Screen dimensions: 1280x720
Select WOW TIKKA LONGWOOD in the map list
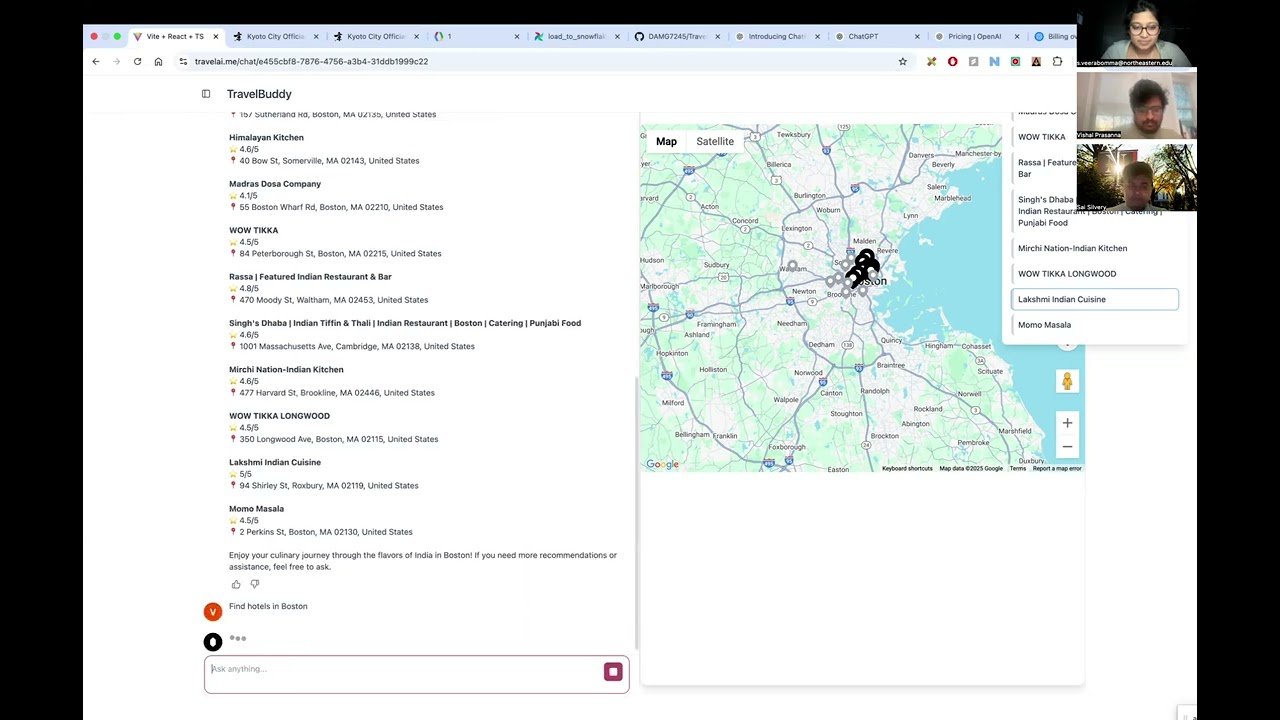click(x=1095, y=274)
